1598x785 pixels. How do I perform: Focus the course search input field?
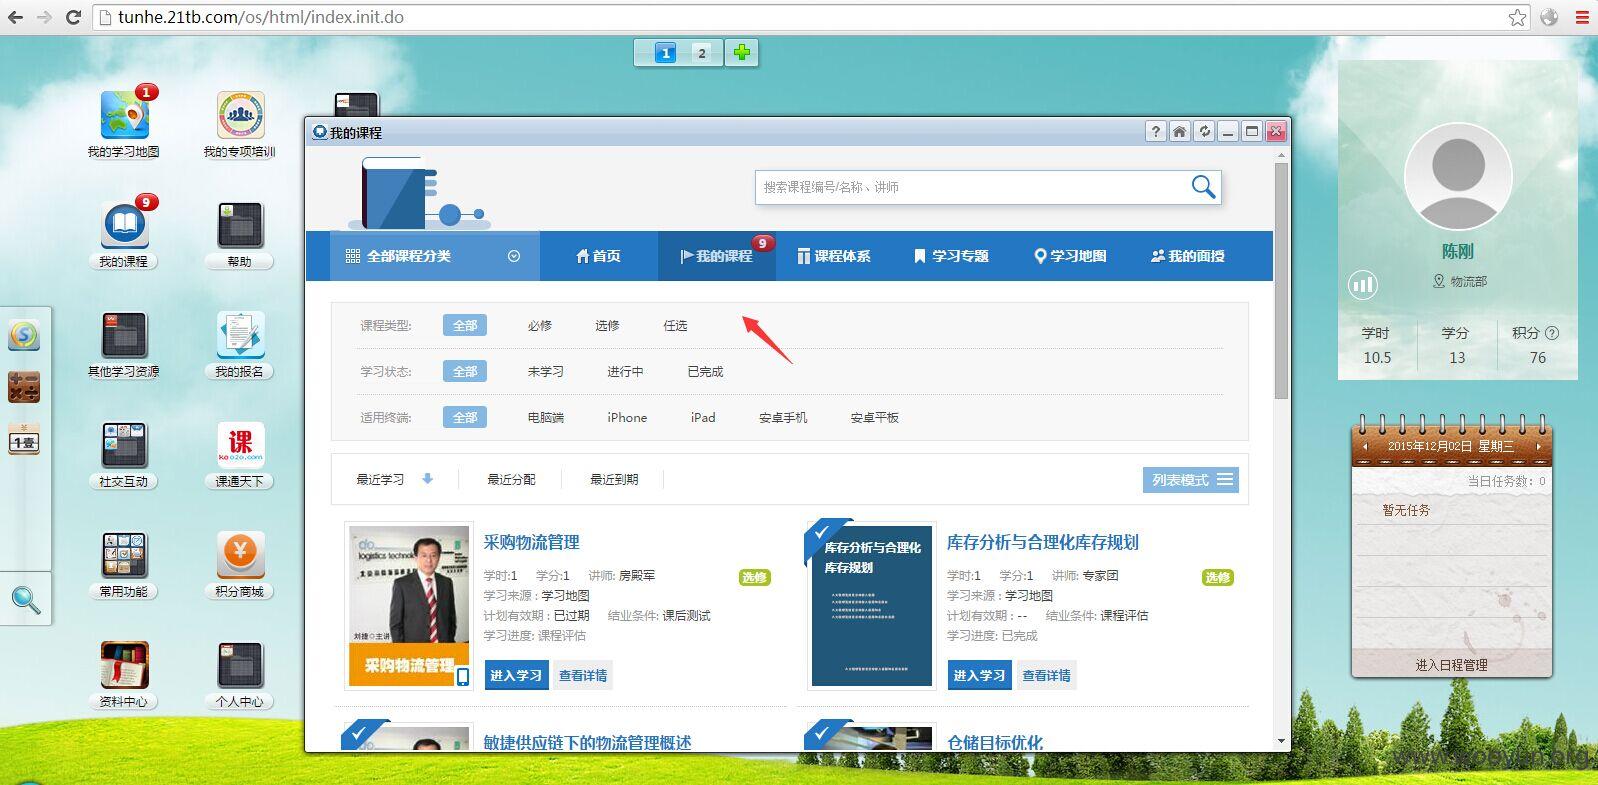click(x=970, y=187)
